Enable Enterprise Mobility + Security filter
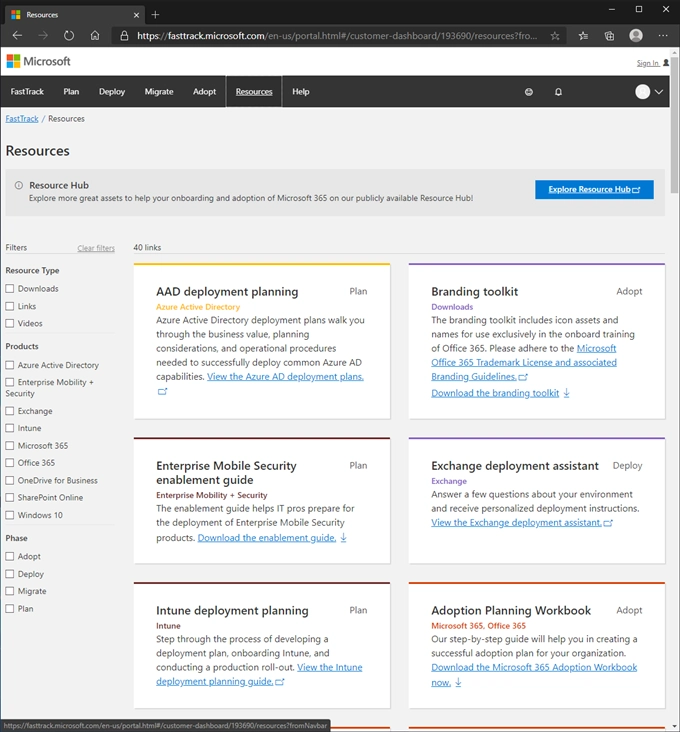680x732 pixels. click(x=10, y=382)
